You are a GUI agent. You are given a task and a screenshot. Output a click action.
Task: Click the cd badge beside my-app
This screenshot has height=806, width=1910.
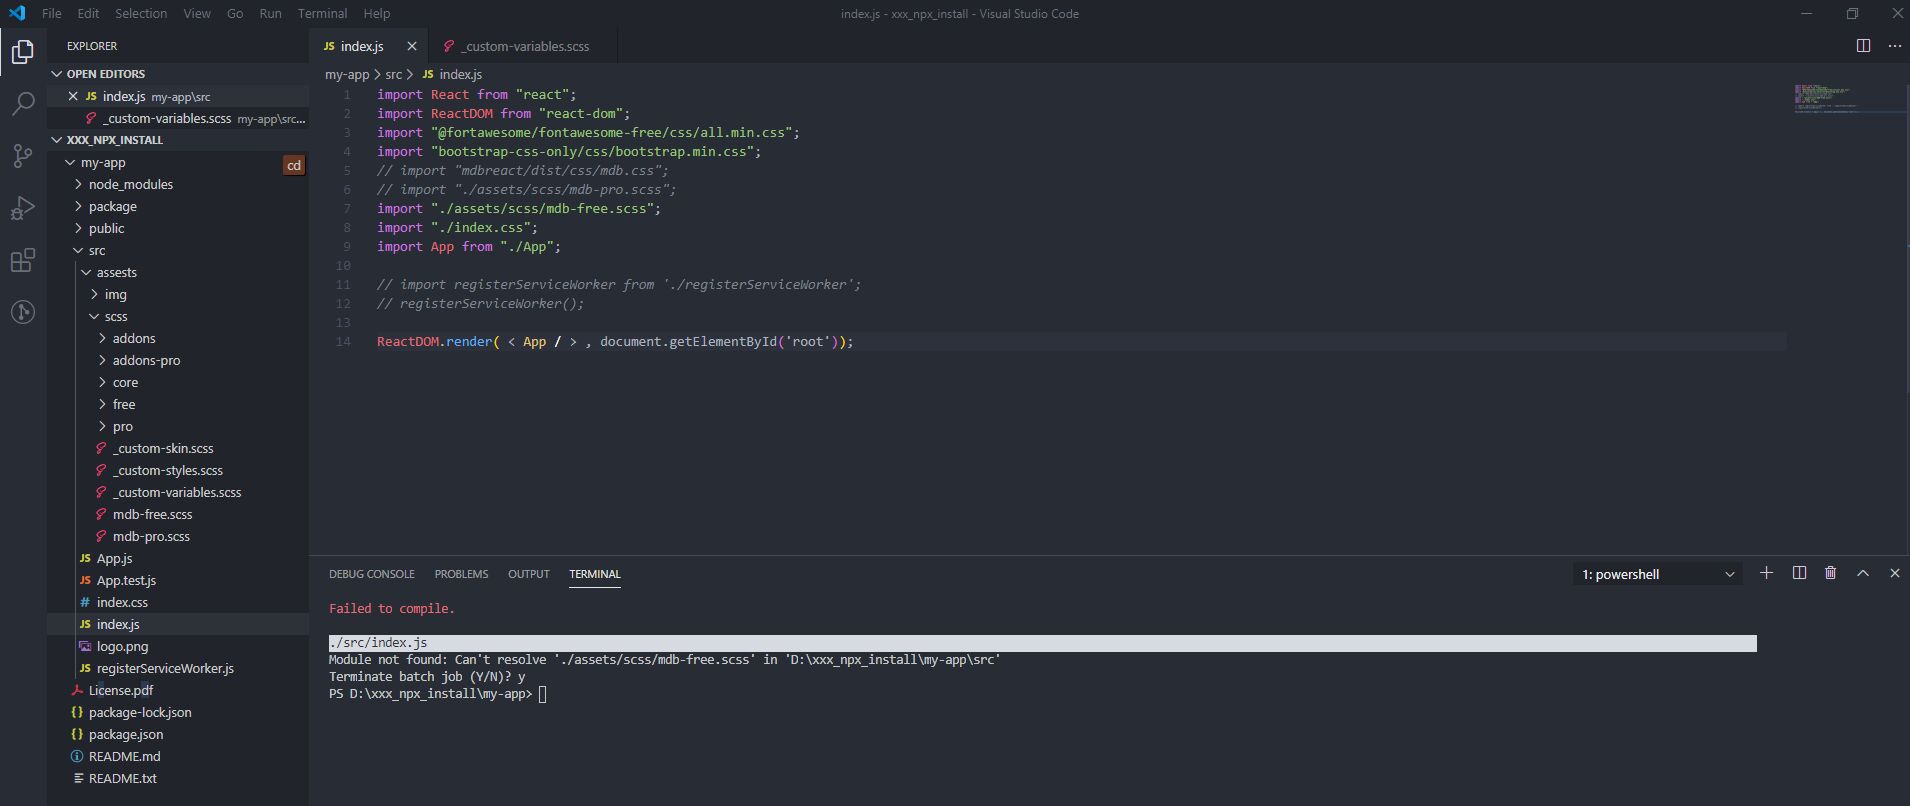[x=293, y=165]
